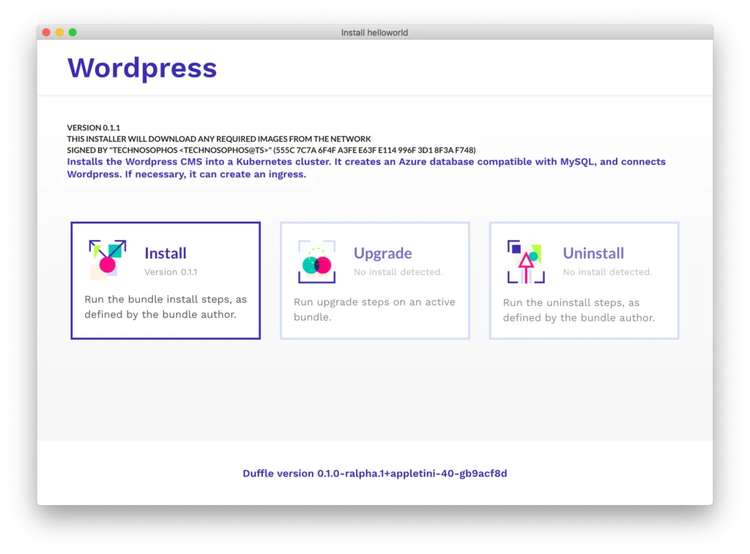The width and height of the screenshot is (750, 554).
Task: Click 'Version 0.1.1' under the Install title
Action: (171, 272)
